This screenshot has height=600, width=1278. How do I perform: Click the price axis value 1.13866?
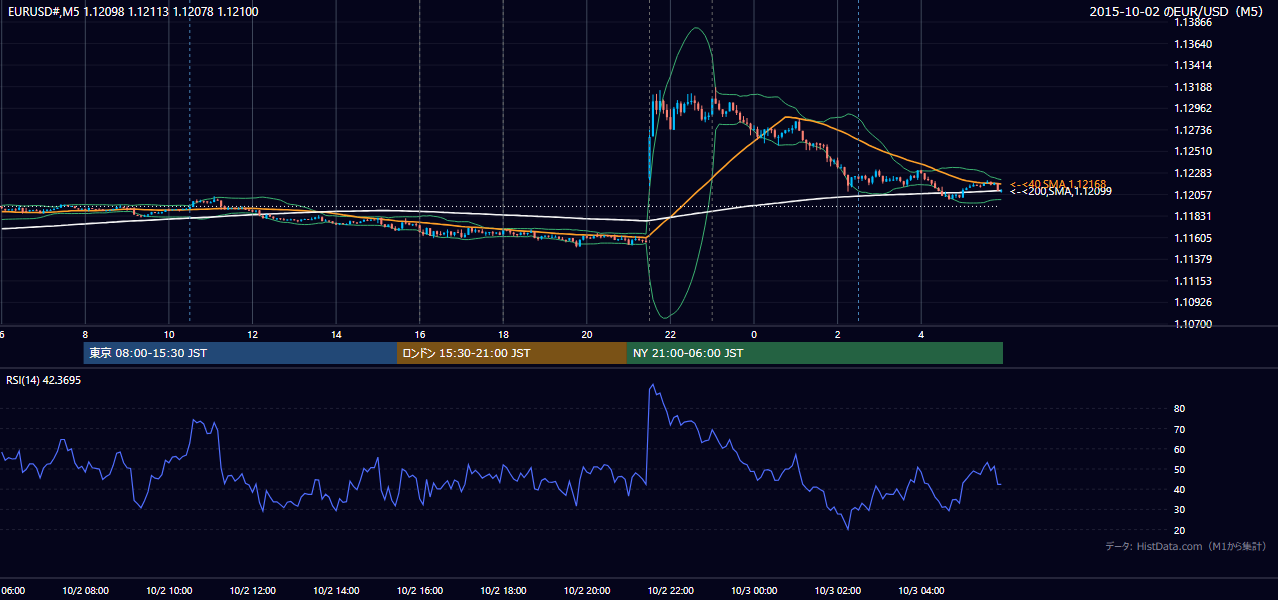coord(1193,22)
